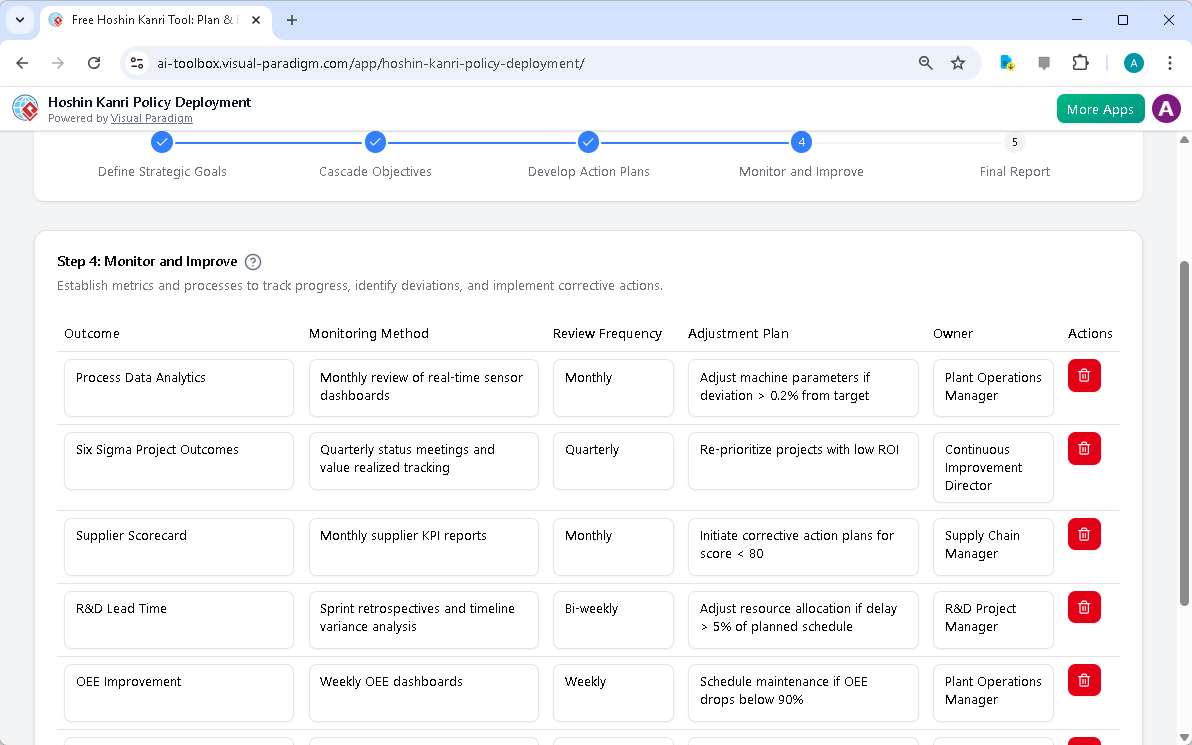
Task: Open the browser extensions puzzle icon
Action: click(1080, 62)
